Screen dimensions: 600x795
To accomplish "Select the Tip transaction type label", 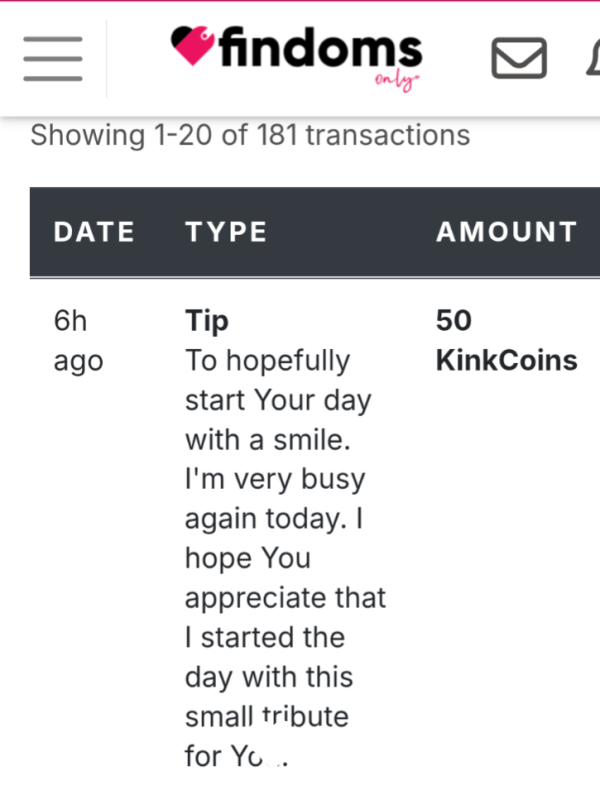I will (207, 321).
